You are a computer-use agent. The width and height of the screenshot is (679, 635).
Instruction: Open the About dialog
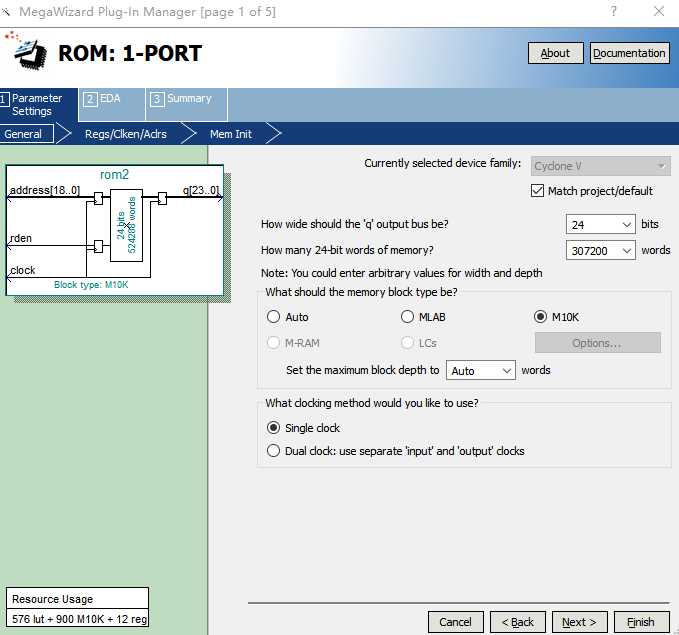coord(555,53)
